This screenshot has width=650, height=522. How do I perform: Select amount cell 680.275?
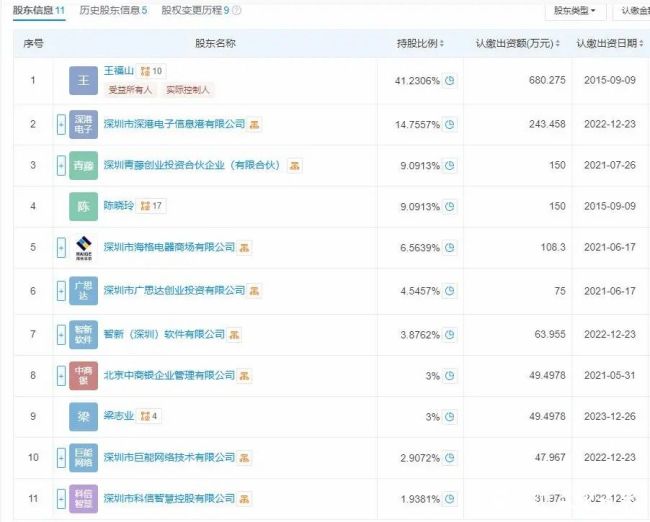click(547, 80)
